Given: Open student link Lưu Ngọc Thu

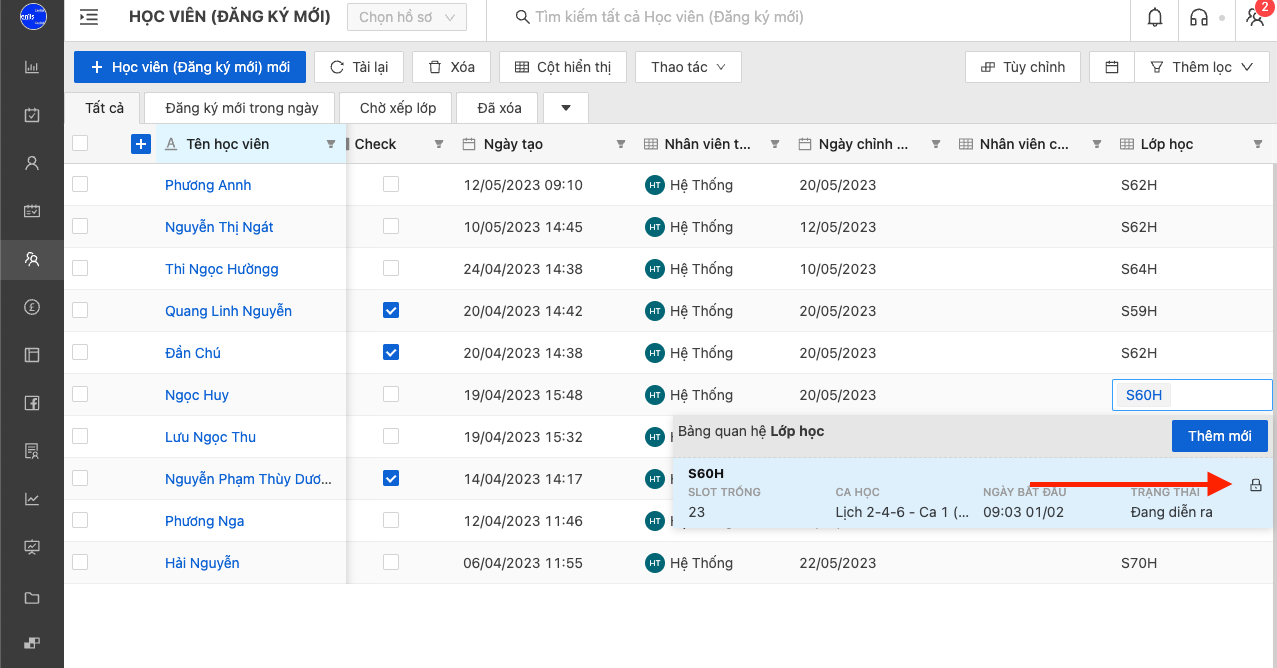Looking at the screenshot, I should click(x=211, y=437).
